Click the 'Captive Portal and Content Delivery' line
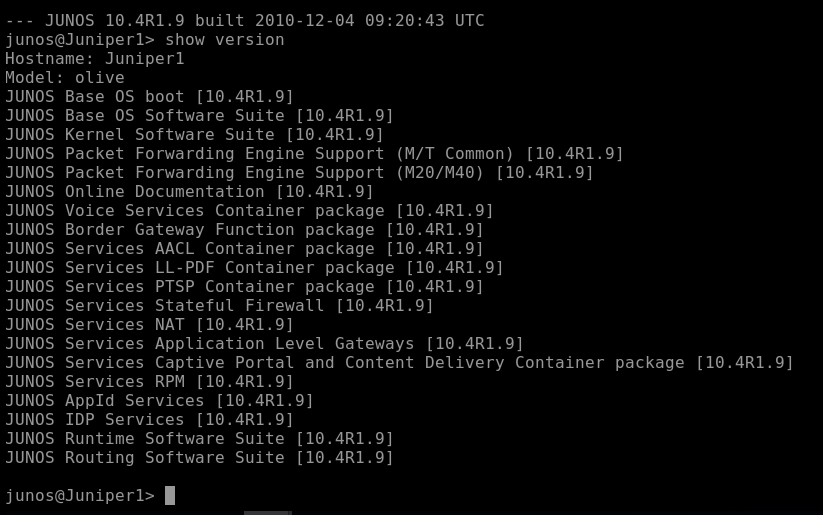This screenshot has height=515, width=823. [399, 363]
